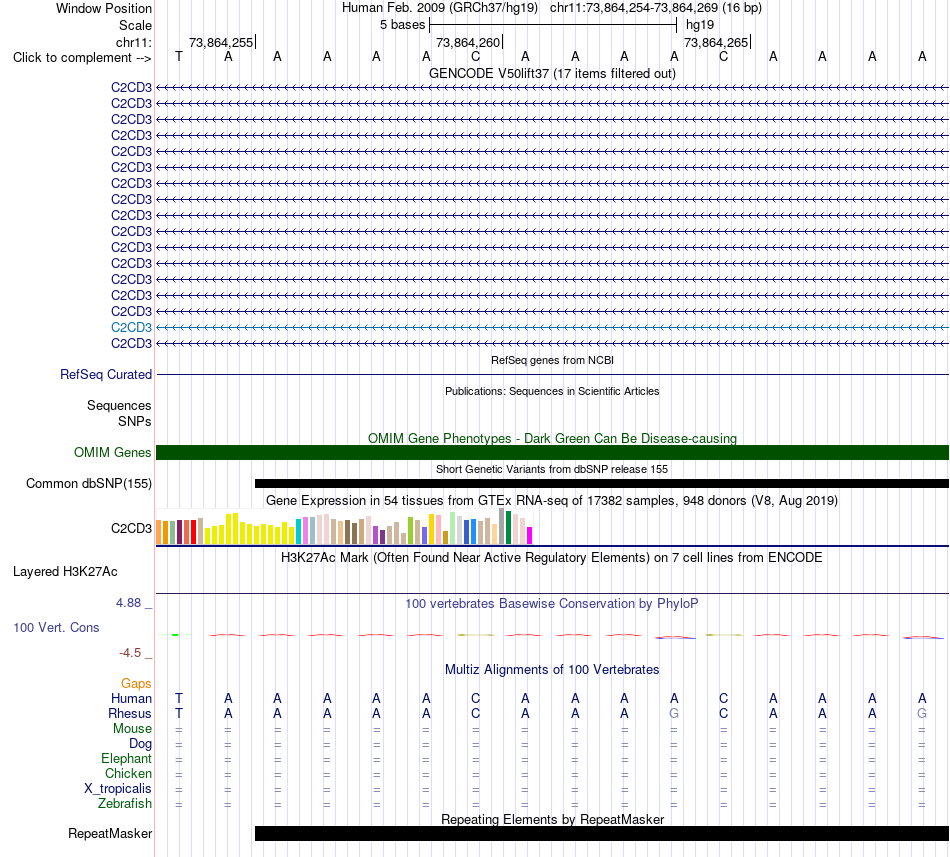This screenshot has height=857, width=950.
Task: Select the black Common dbSNP variant bar
Action: [602, 483]
